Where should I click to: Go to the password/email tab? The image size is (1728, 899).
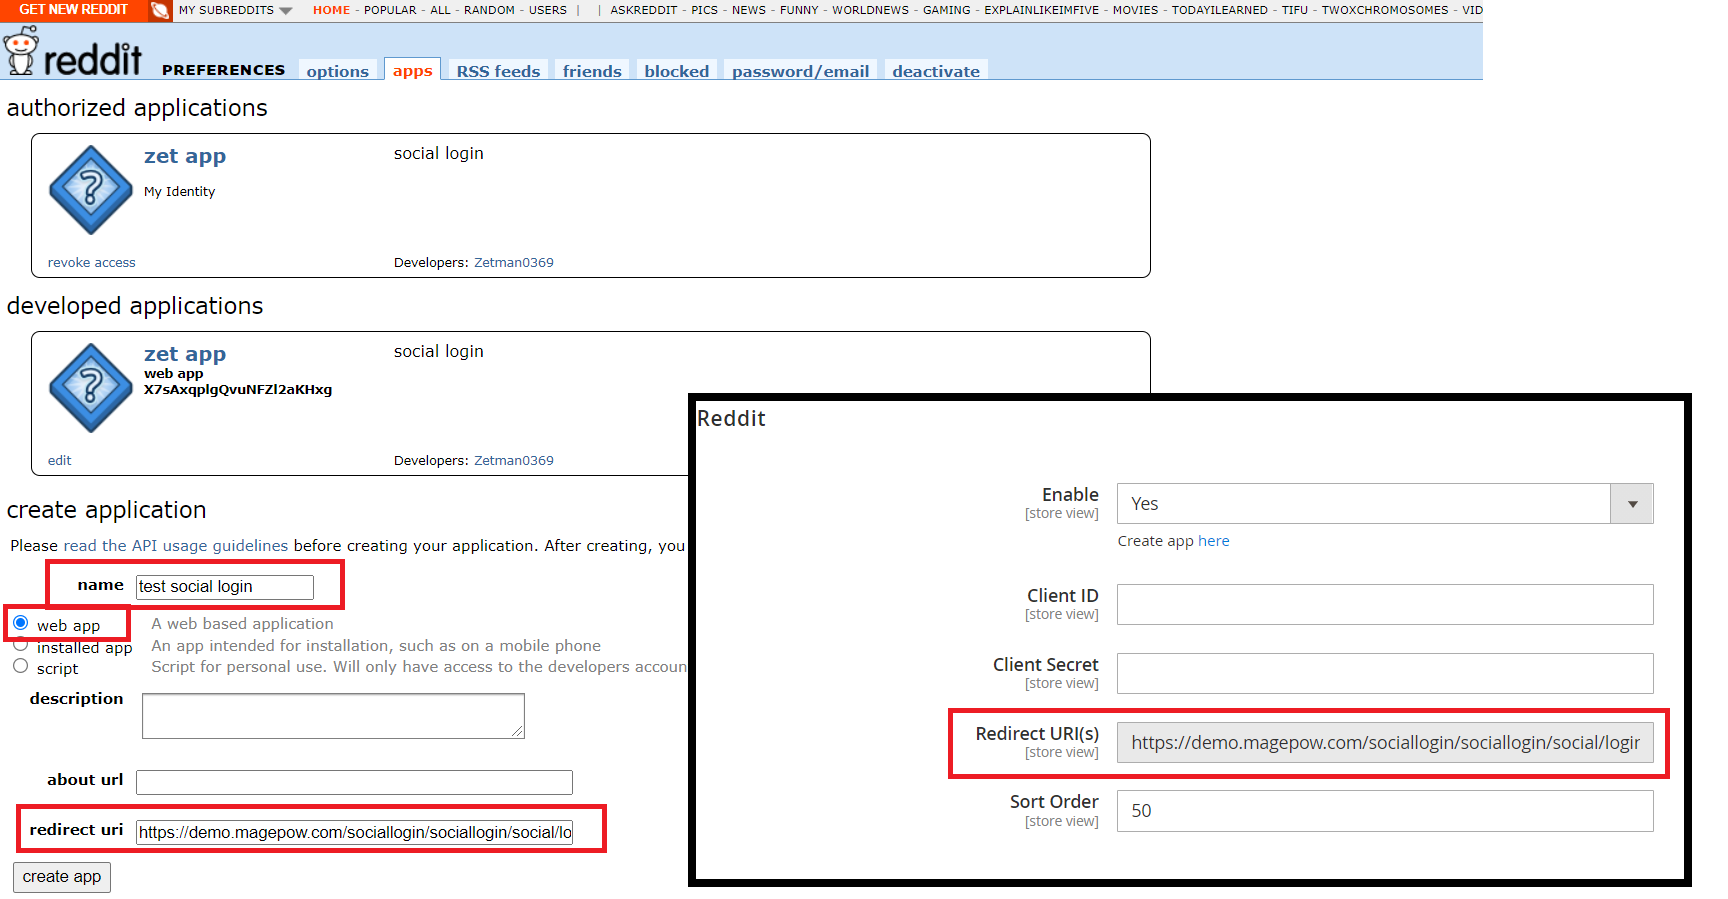tap(800, 71)
